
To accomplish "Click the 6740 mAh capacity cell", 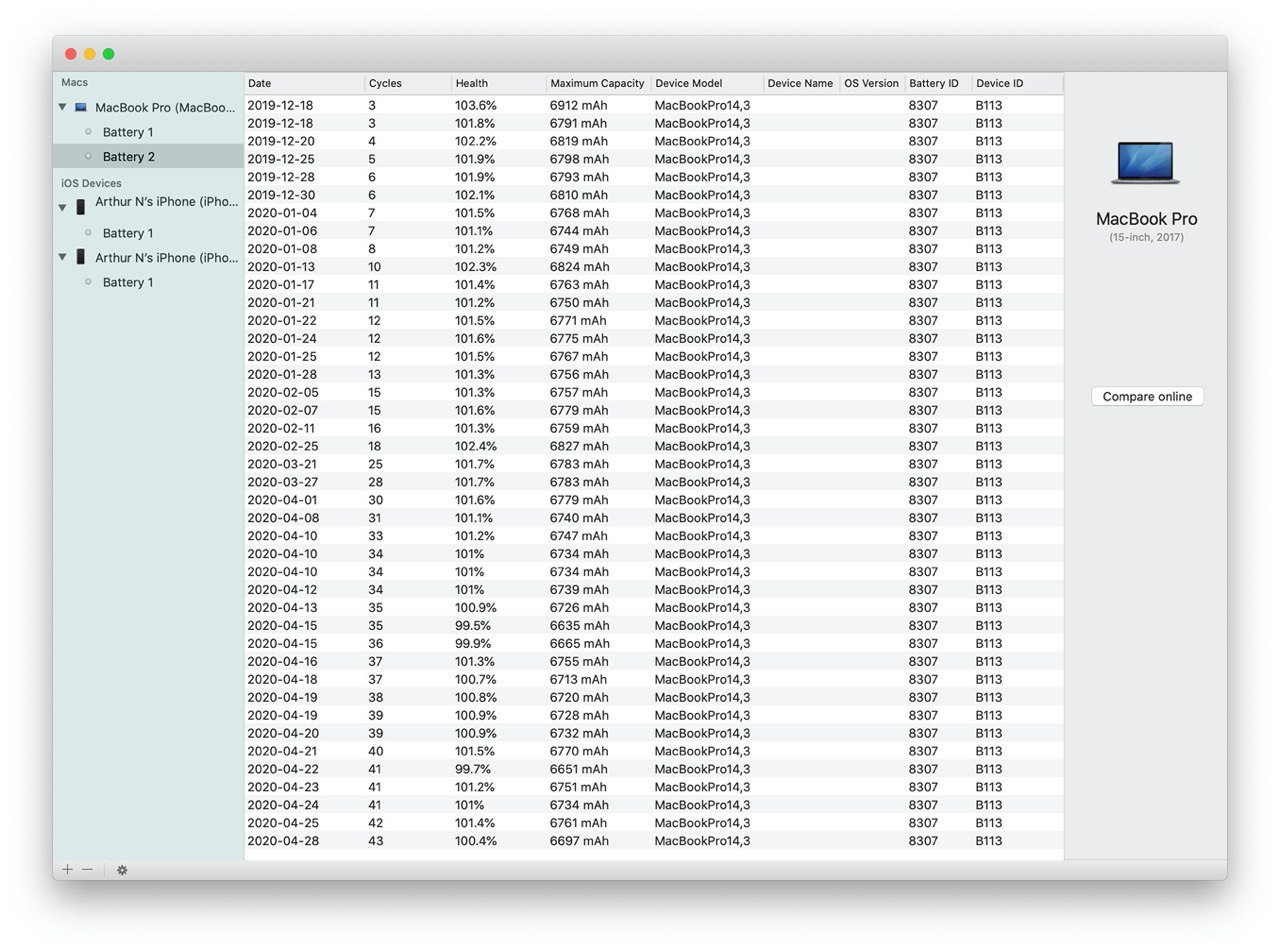I will (579, 518).
